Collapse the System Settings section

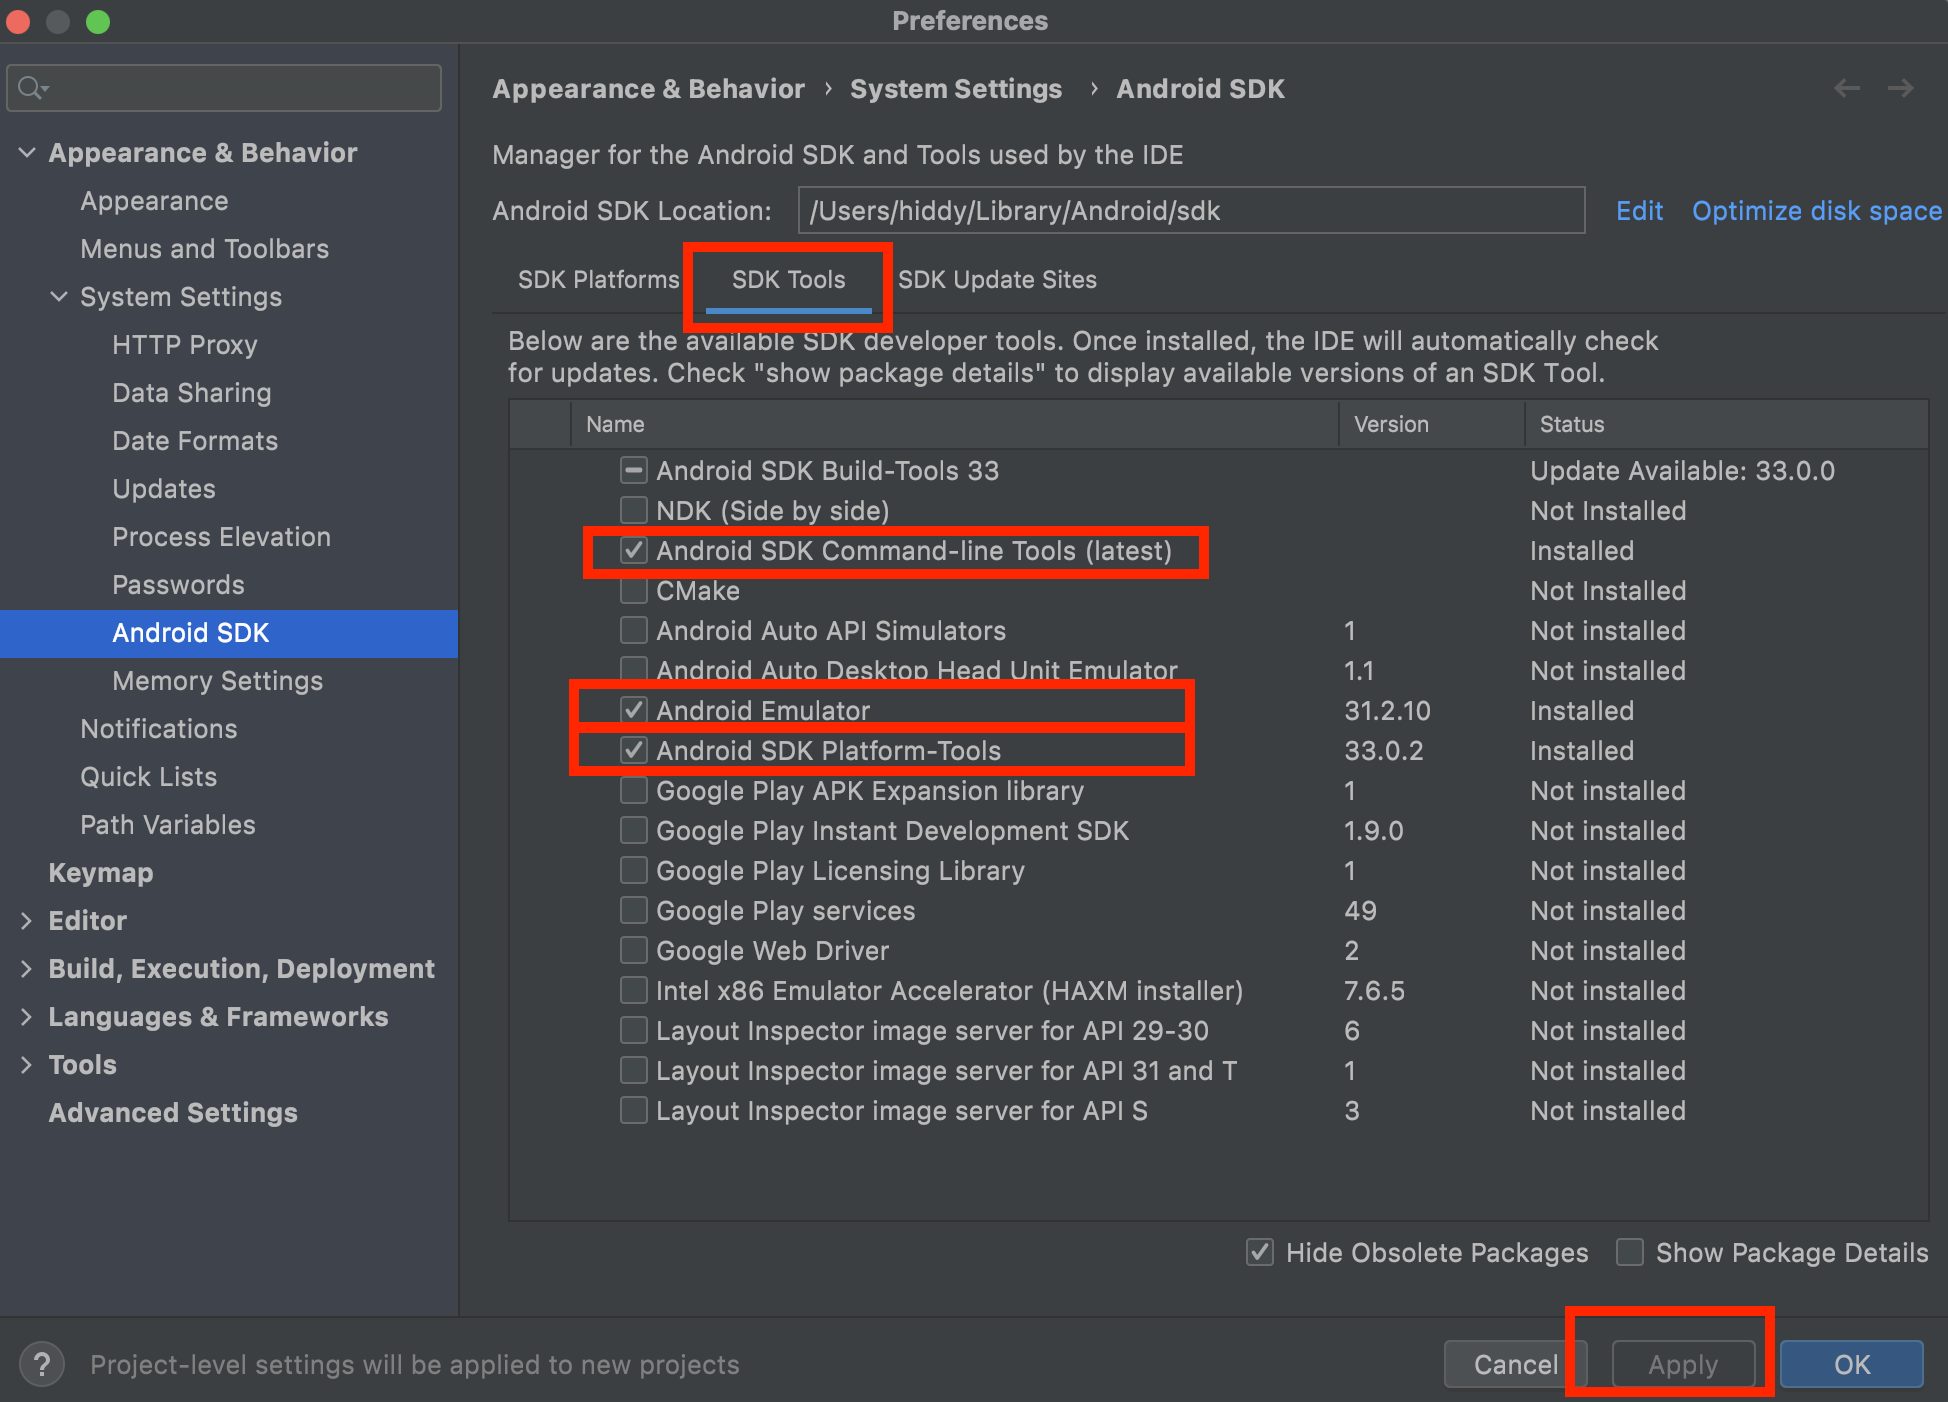pos(57,296)
